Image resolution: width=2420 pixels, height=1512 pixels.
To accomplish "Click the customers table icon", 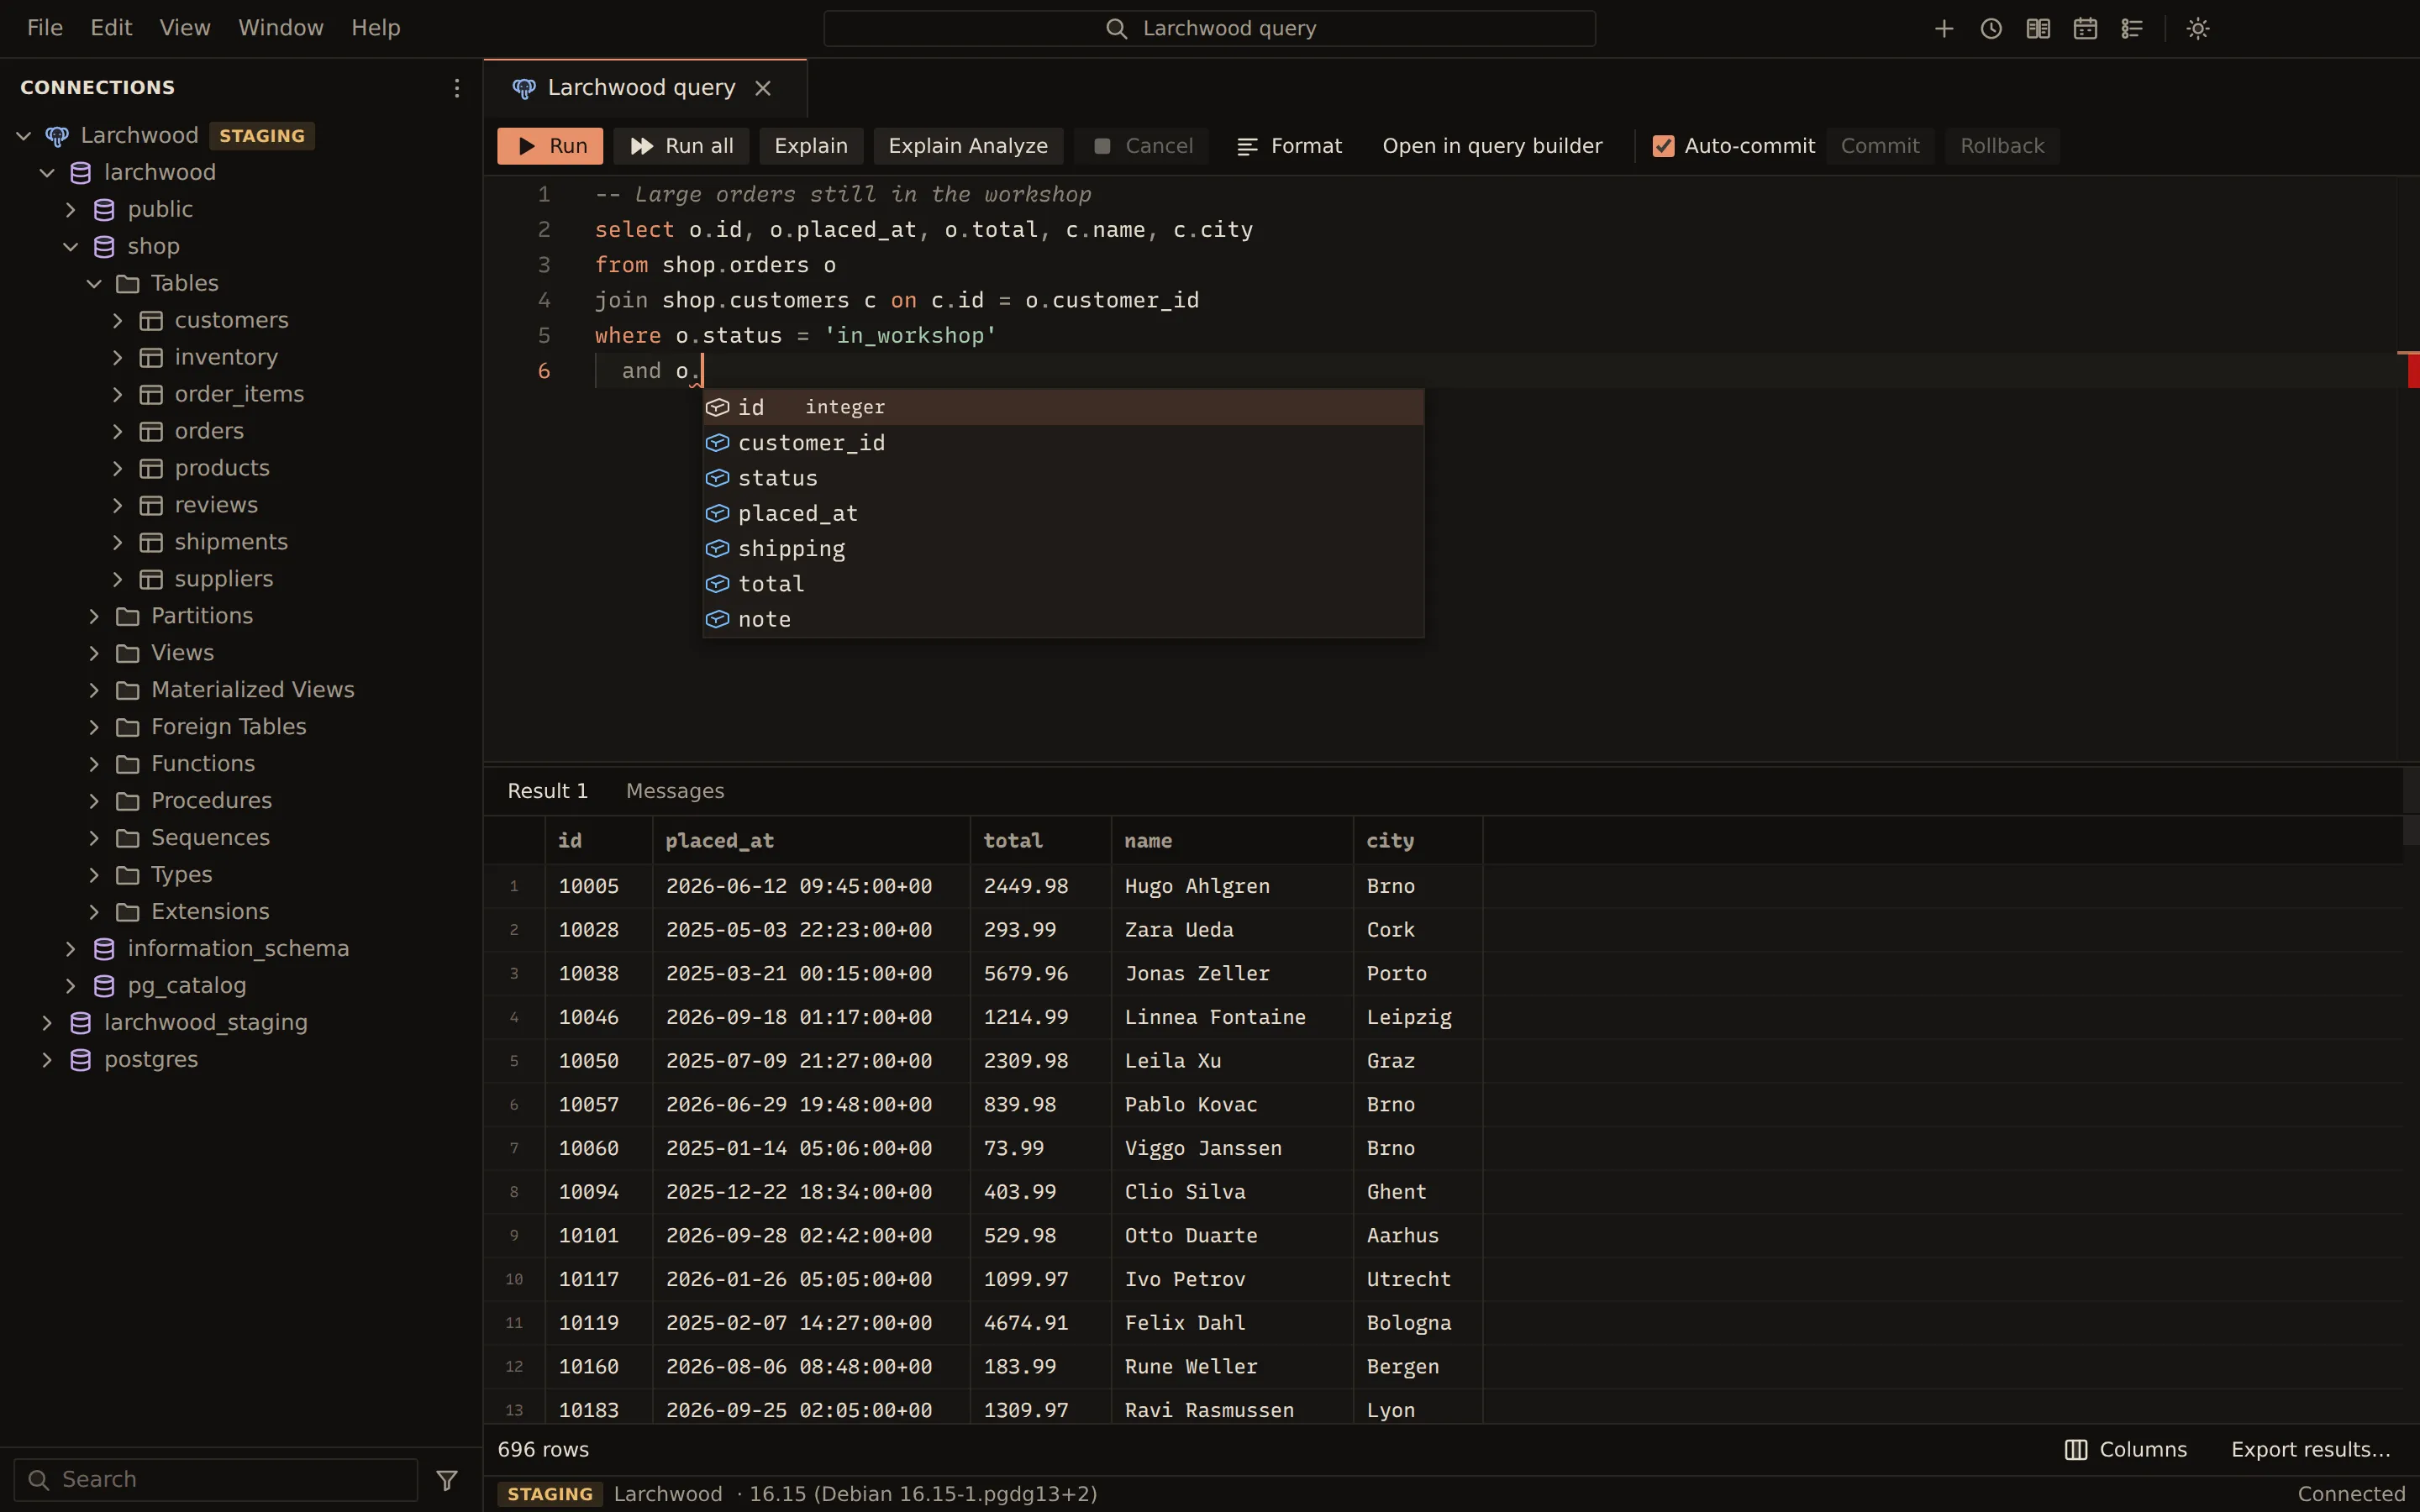I will tap(151, 320).
